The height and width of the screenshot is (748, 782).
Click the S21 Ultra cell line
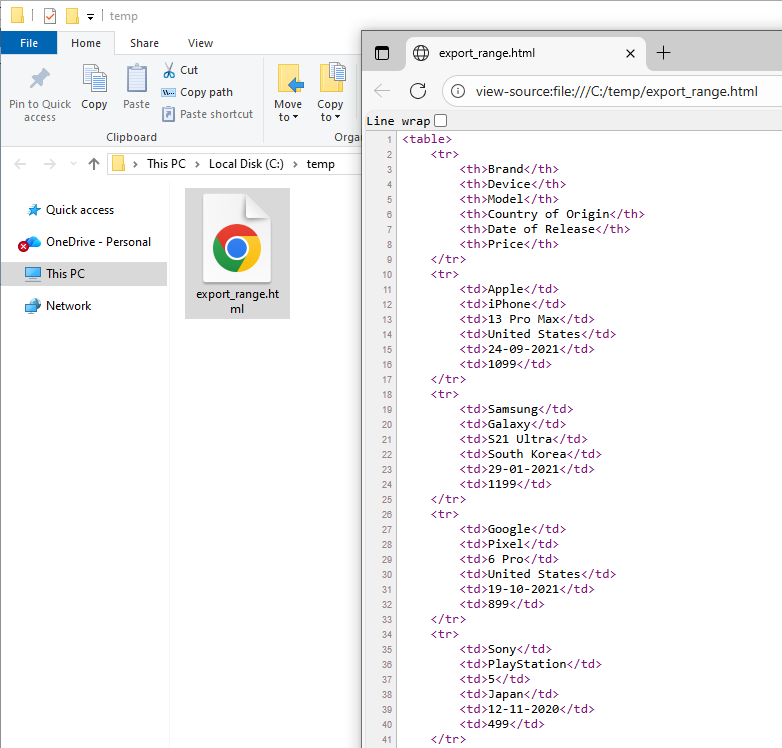tap(523, 439)
